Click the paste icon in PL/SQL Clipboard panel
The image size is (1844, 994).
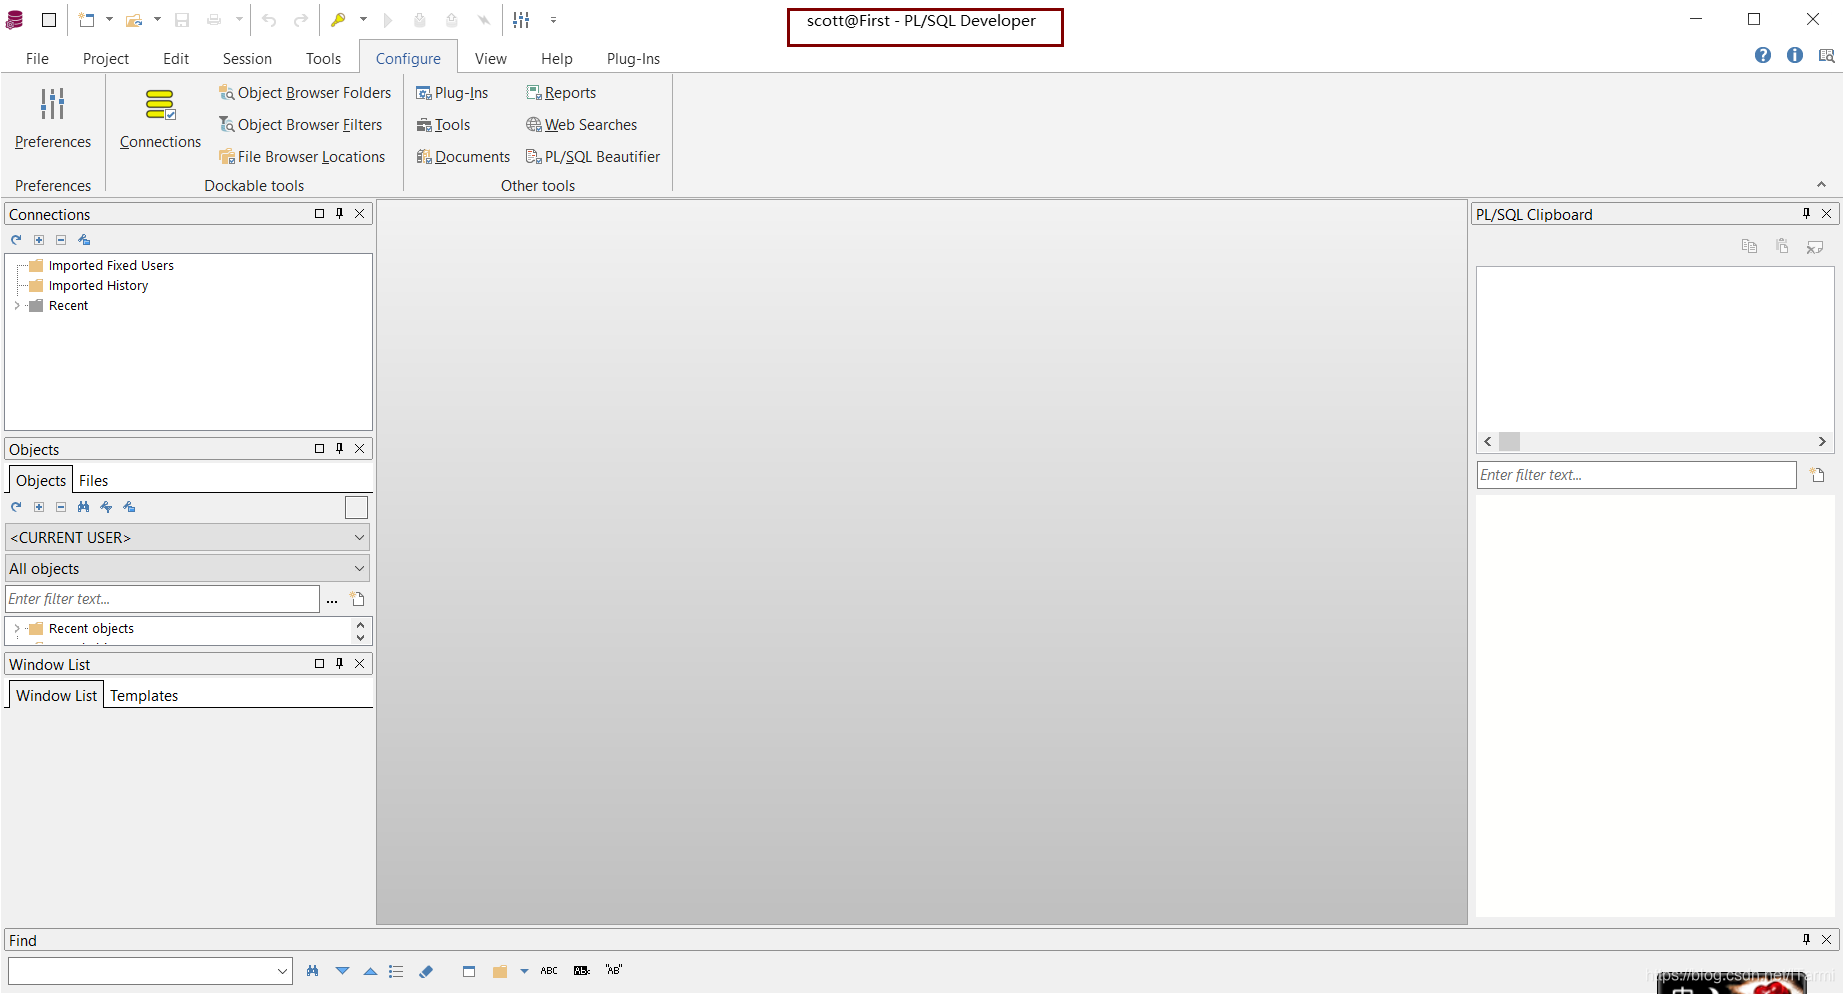pyautogui.click(x=1782, y=246)
